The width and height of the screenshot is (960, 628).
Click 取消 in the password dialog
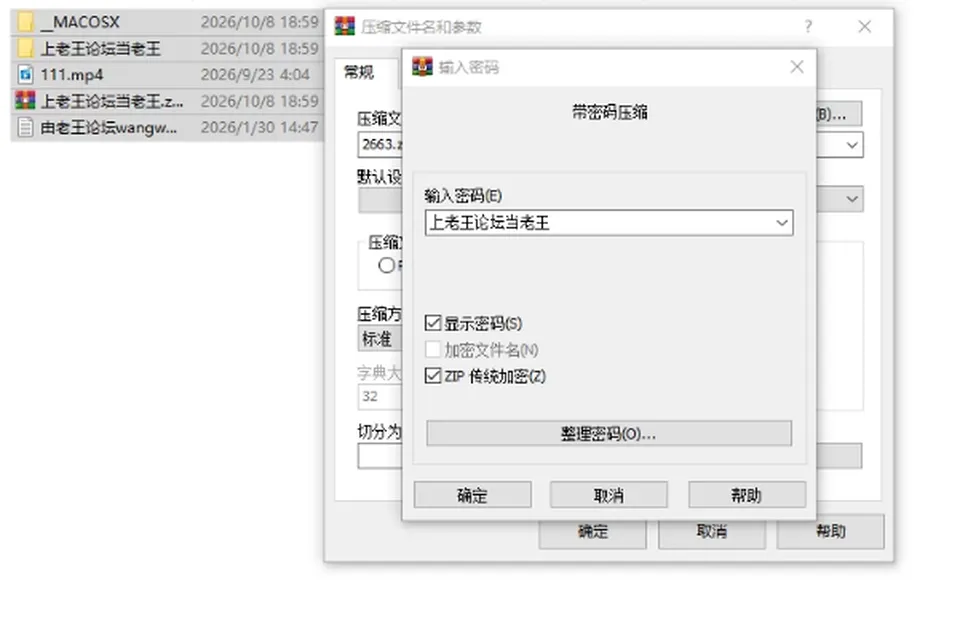[x=609, y=495]
